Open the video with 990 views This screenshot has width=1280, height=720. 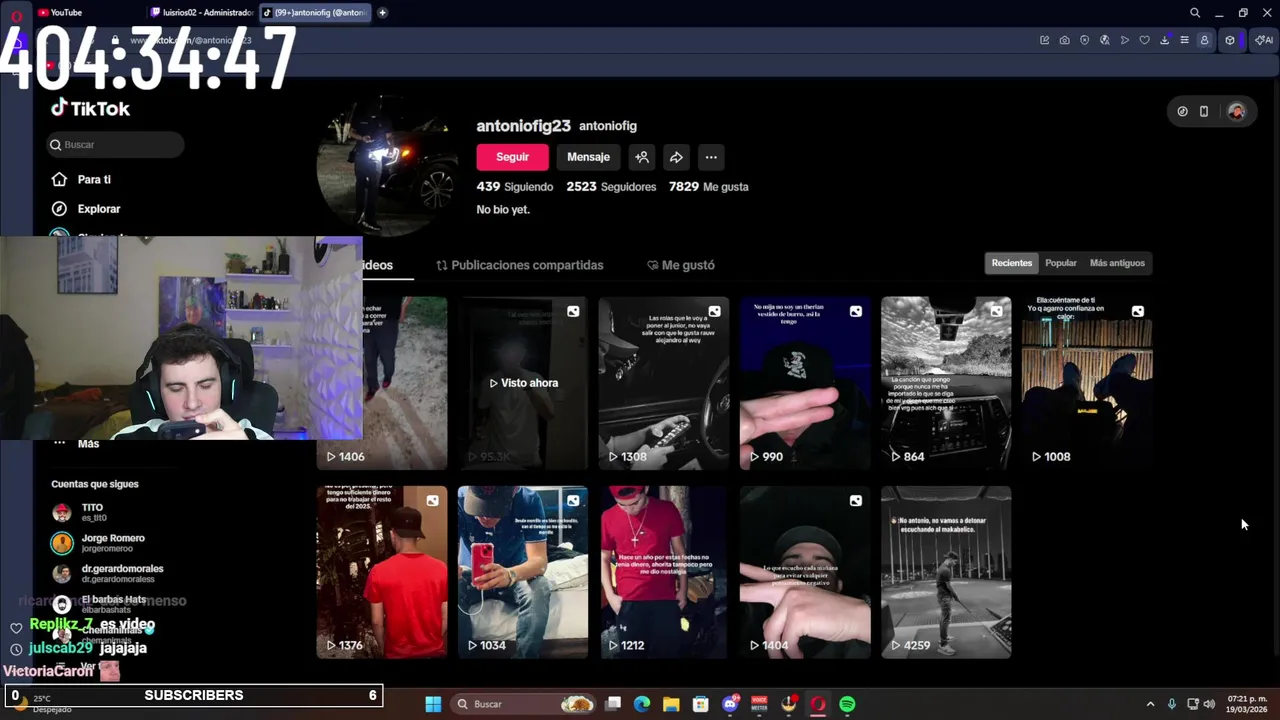[804, 383]
